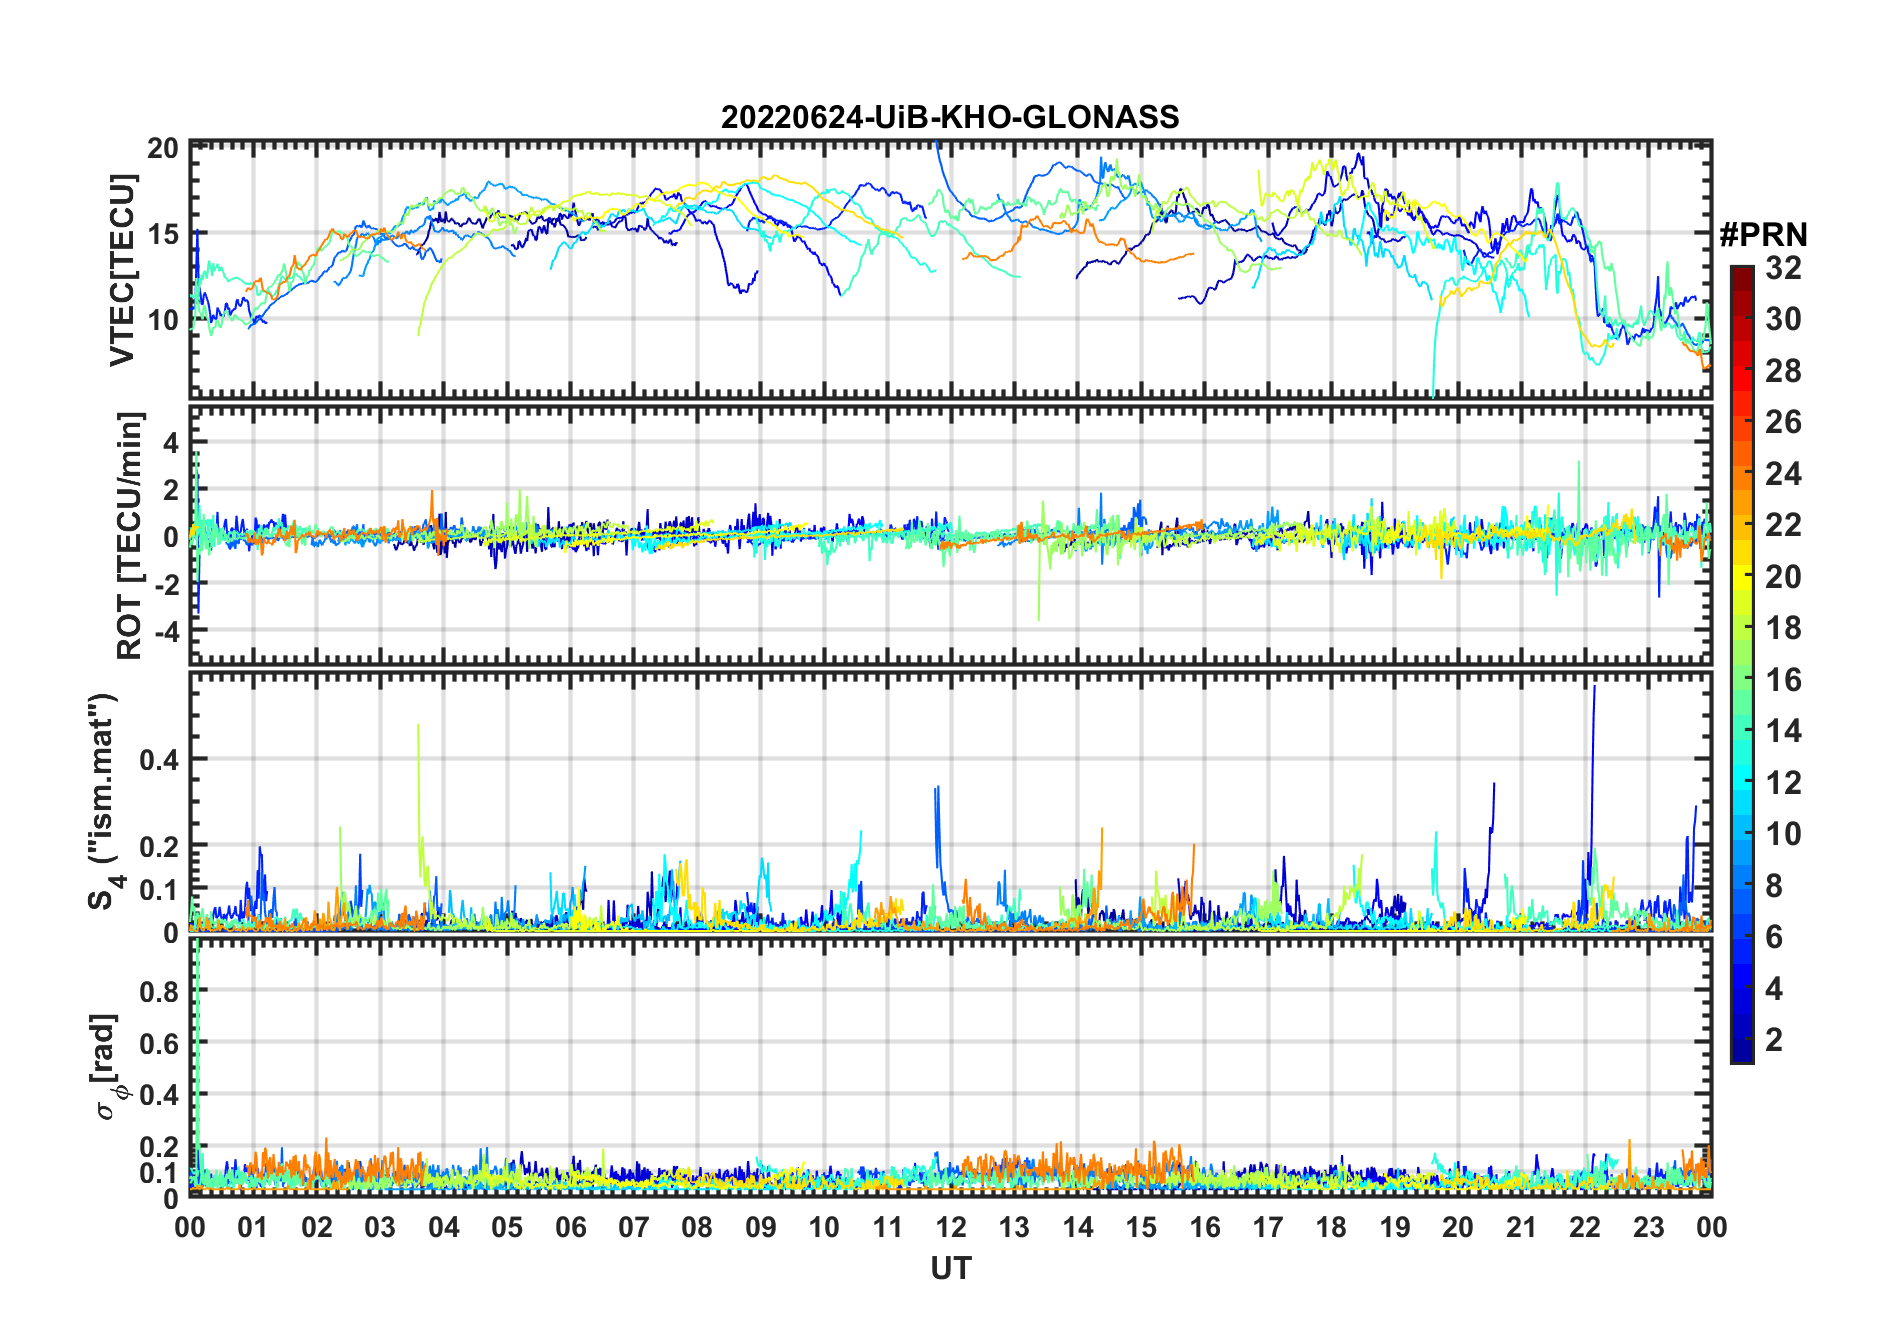Click colorbar tick label 18

tap(1784, 628)
